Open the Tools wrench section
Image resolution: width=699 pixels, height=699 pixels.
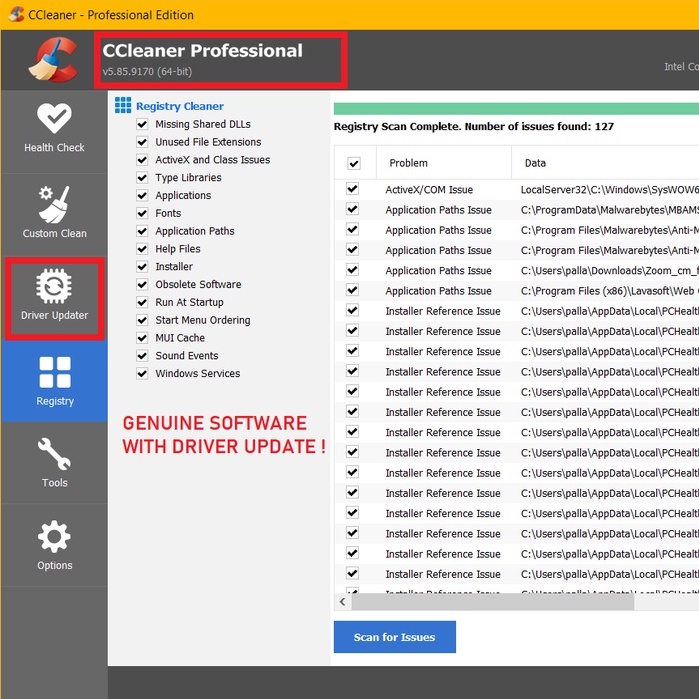[54, 463]
